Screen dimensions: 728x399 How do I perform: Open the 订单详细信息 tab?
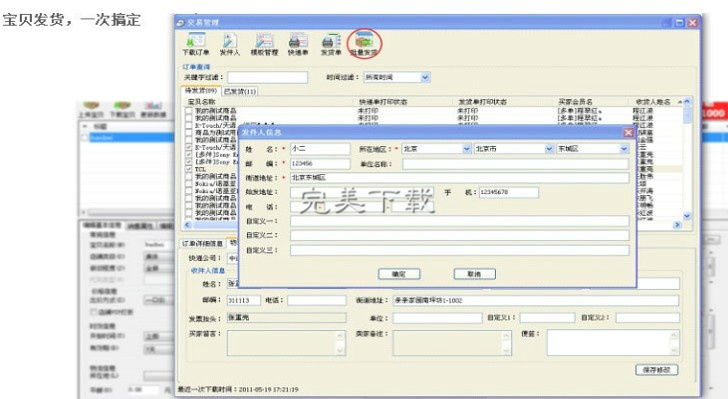(x=202, y=243)
